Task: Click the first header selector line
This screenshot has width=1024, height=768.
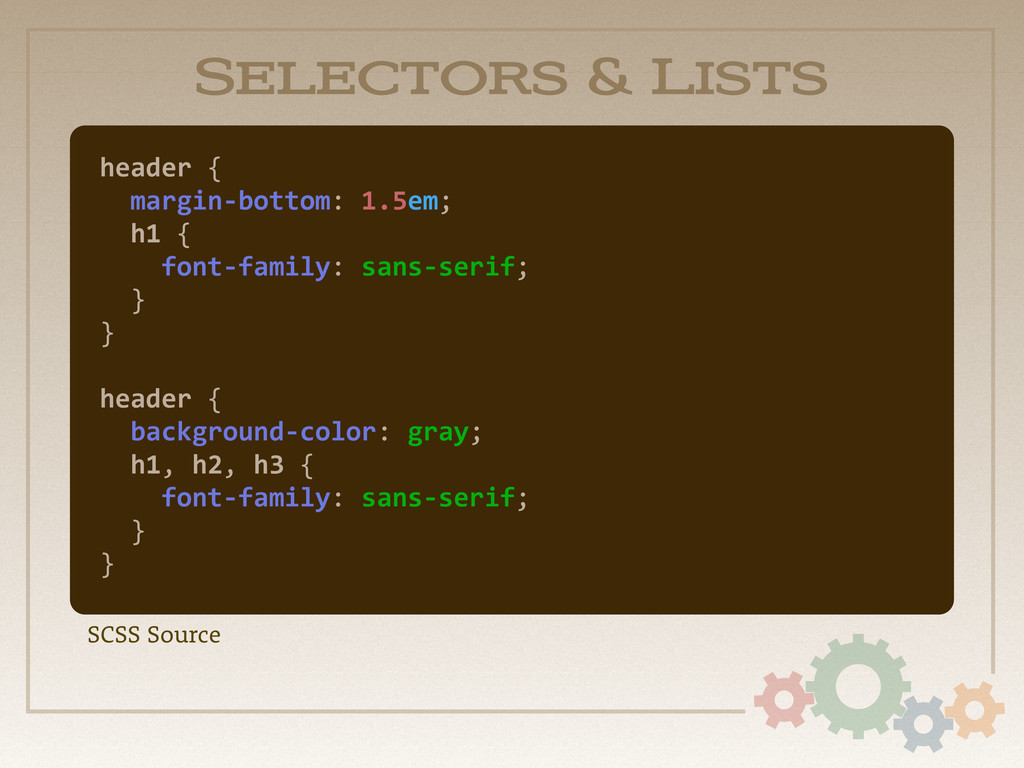Action: tap(161, 168)
